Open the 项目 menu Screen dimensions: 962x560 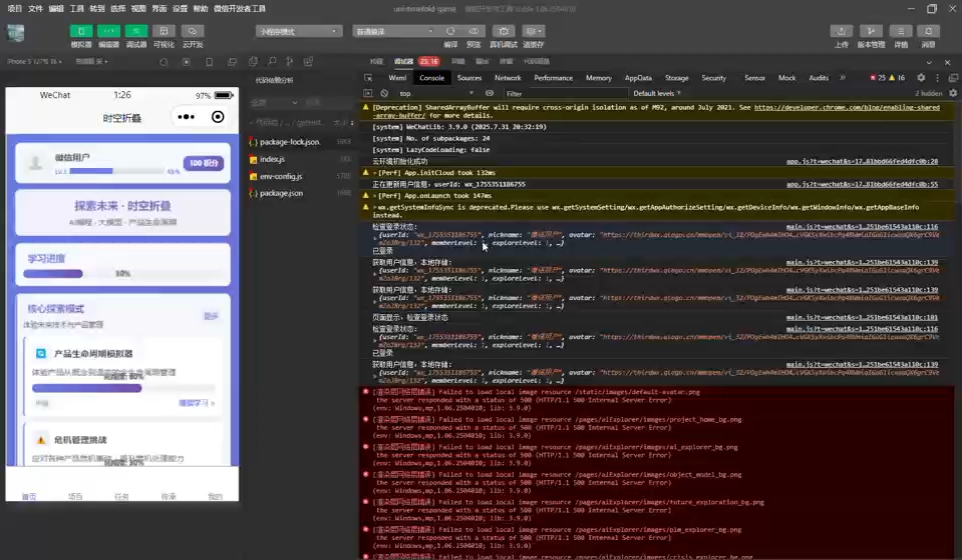(x=15, y=9)
